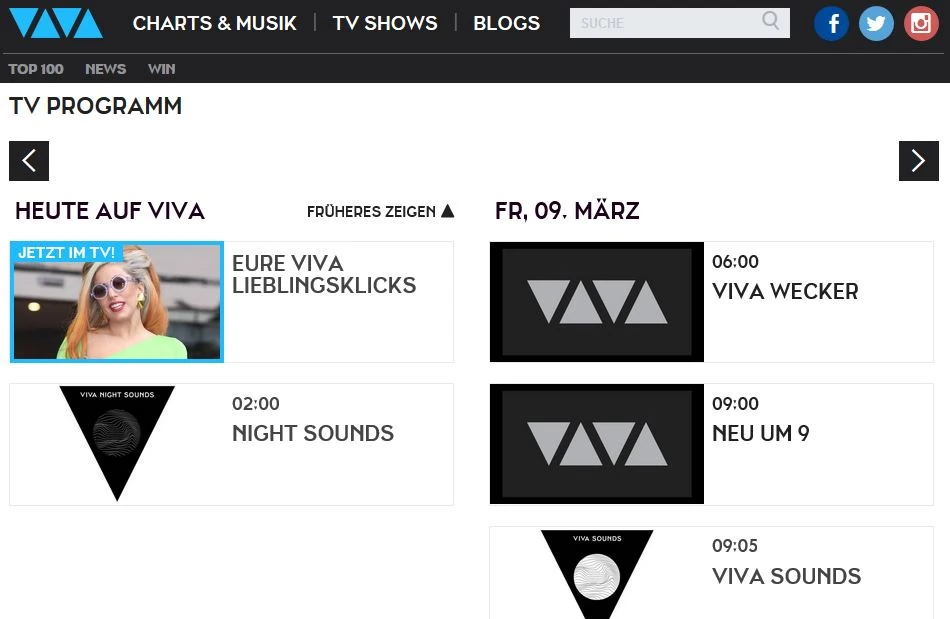Go to next day with right arrow
Image resolution: width=950 pixels, height=619 pixels.
point(918,161)
